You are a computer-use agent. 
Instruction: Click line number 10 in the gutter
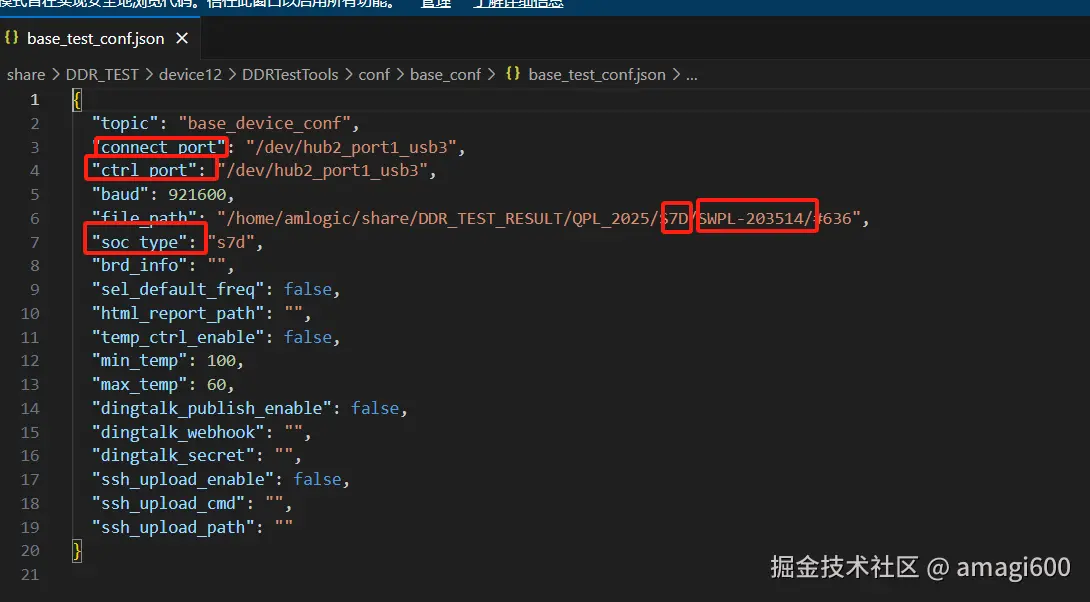point(30,314)
